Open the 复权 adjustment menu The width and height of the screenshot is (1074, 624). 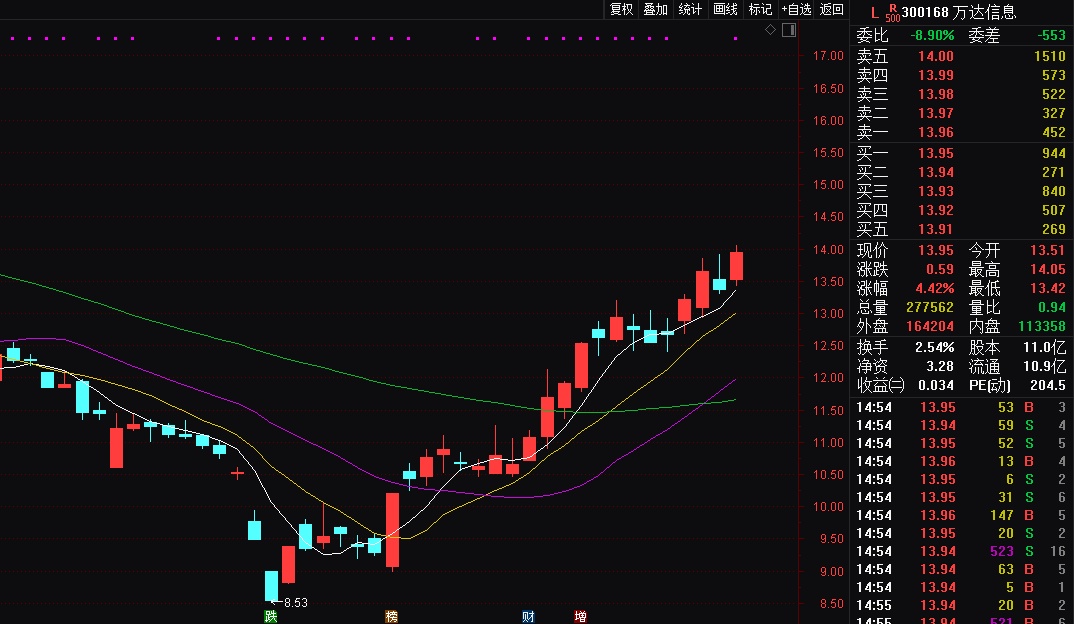click(x=621, y=9)
